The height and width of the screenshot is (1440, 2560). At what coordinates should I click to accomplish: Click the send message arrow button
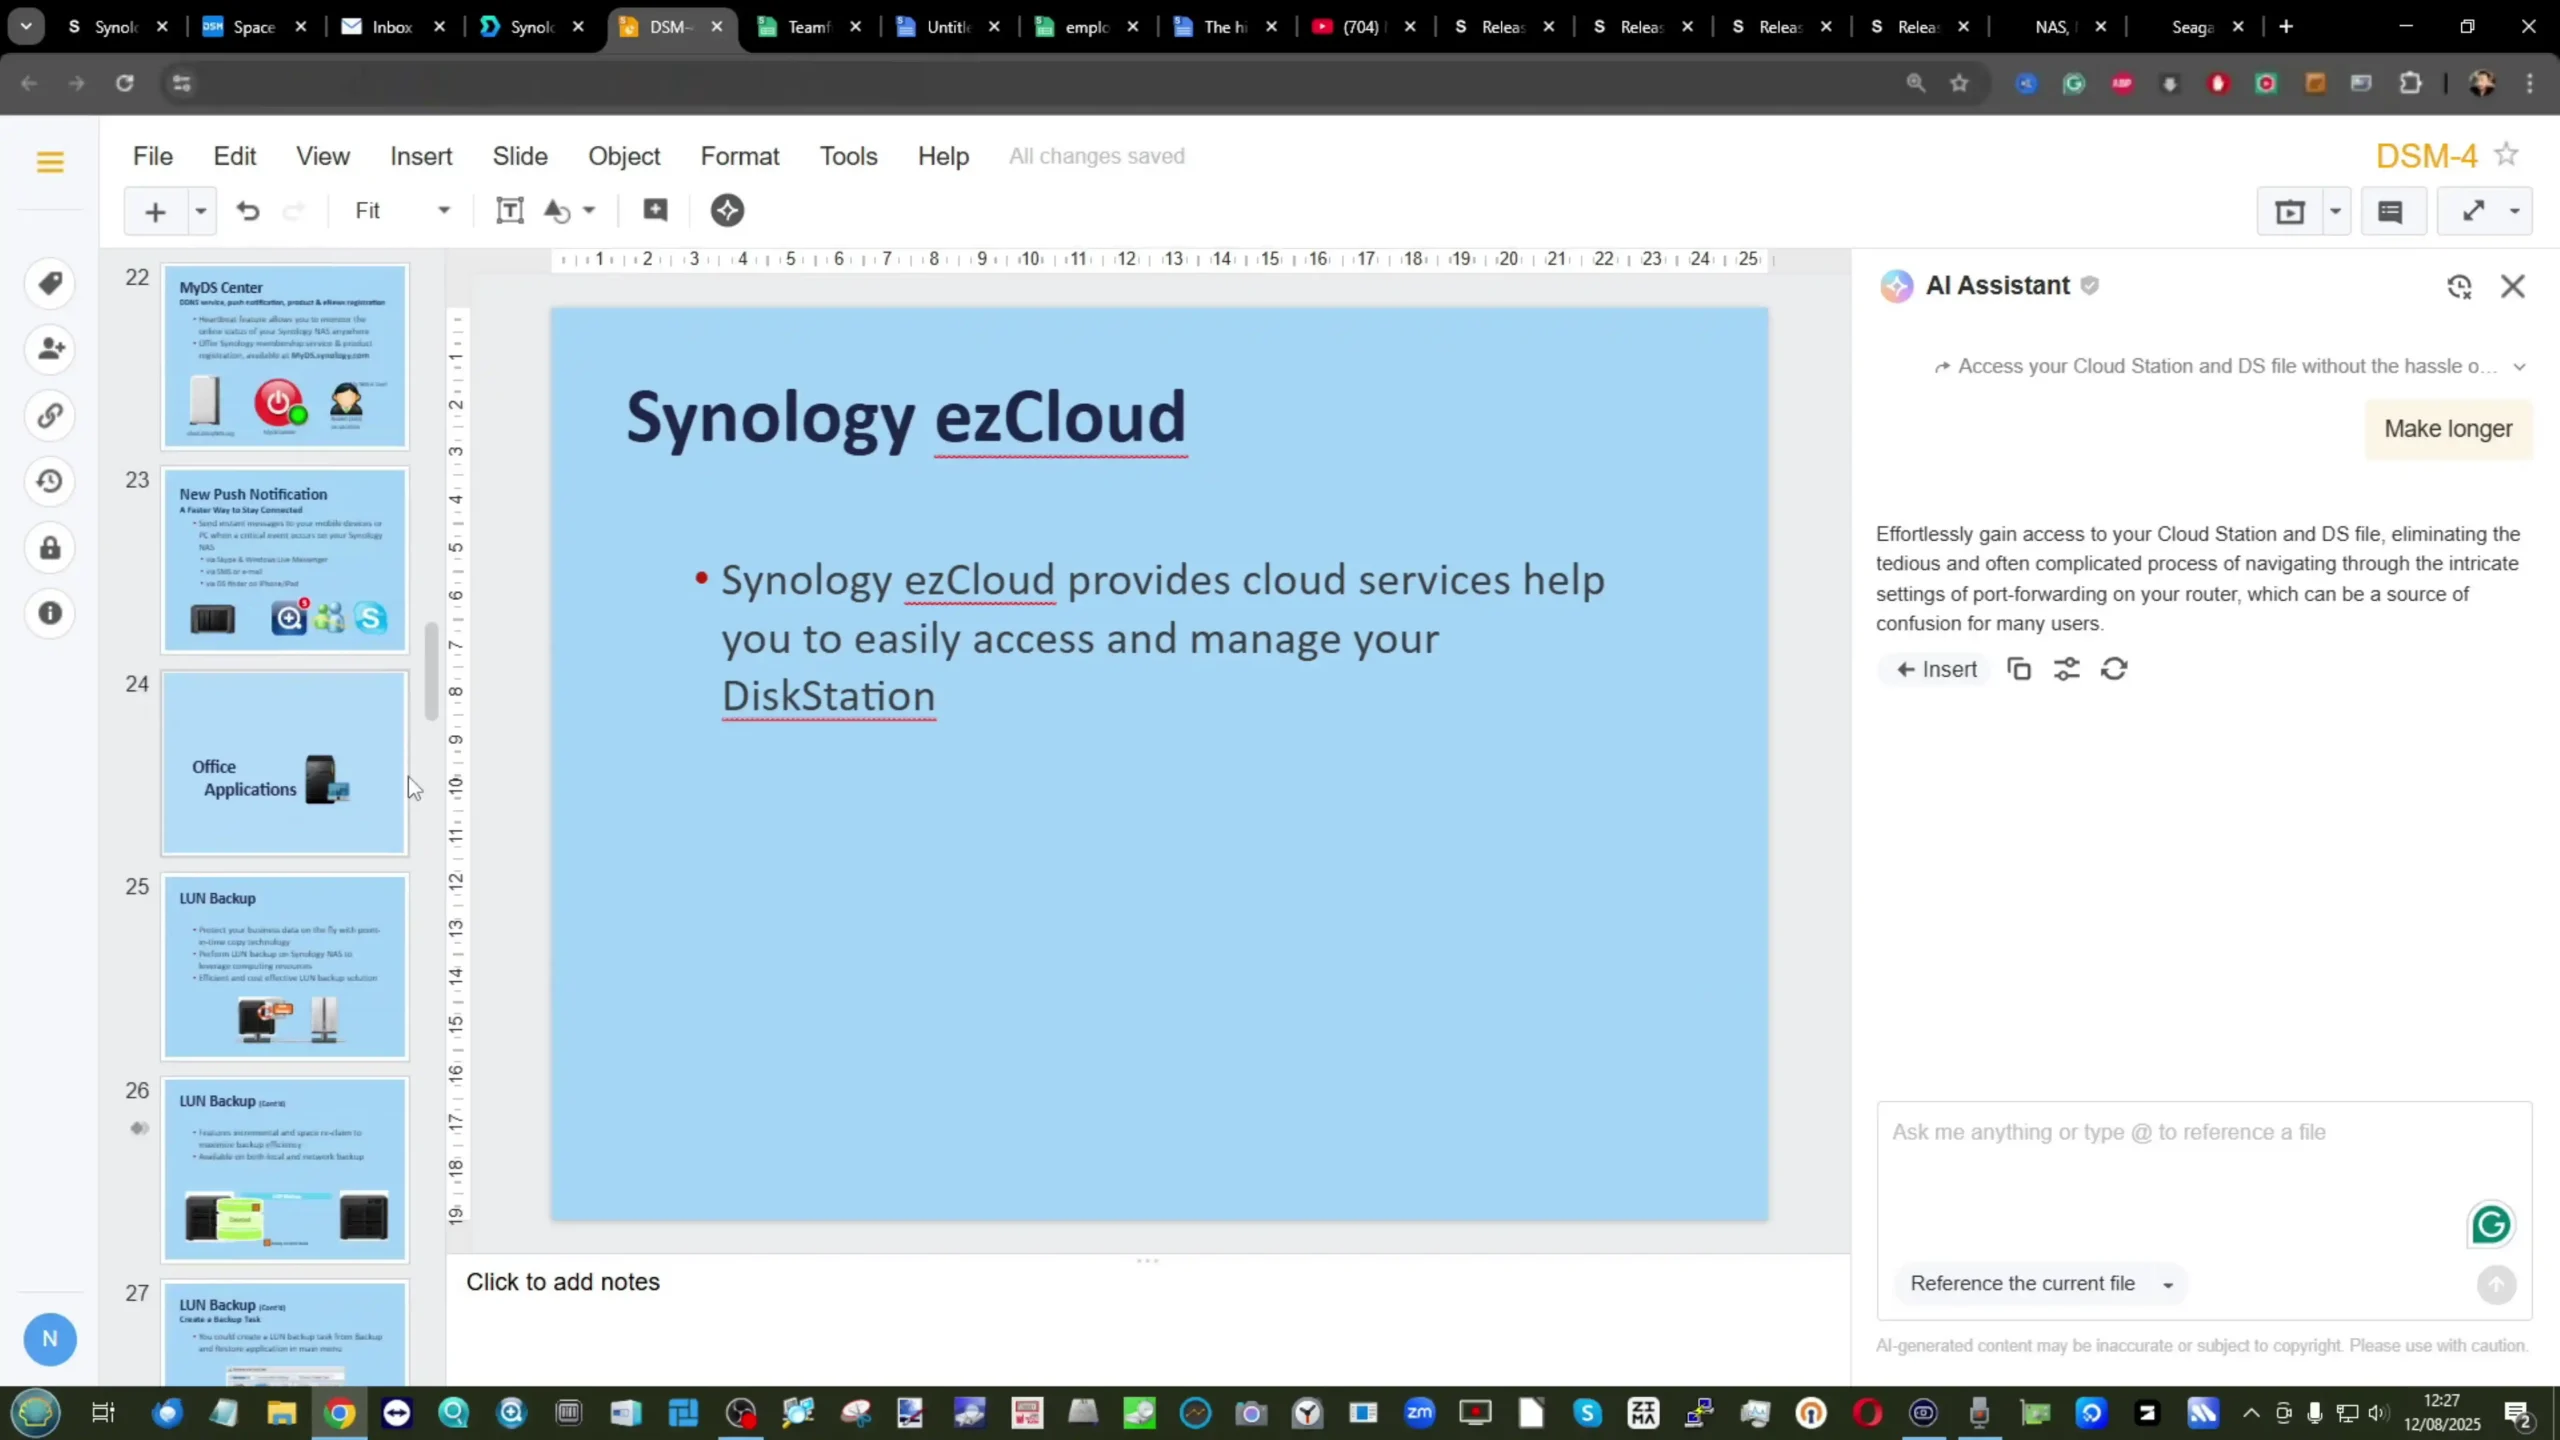[2496, 1285]
